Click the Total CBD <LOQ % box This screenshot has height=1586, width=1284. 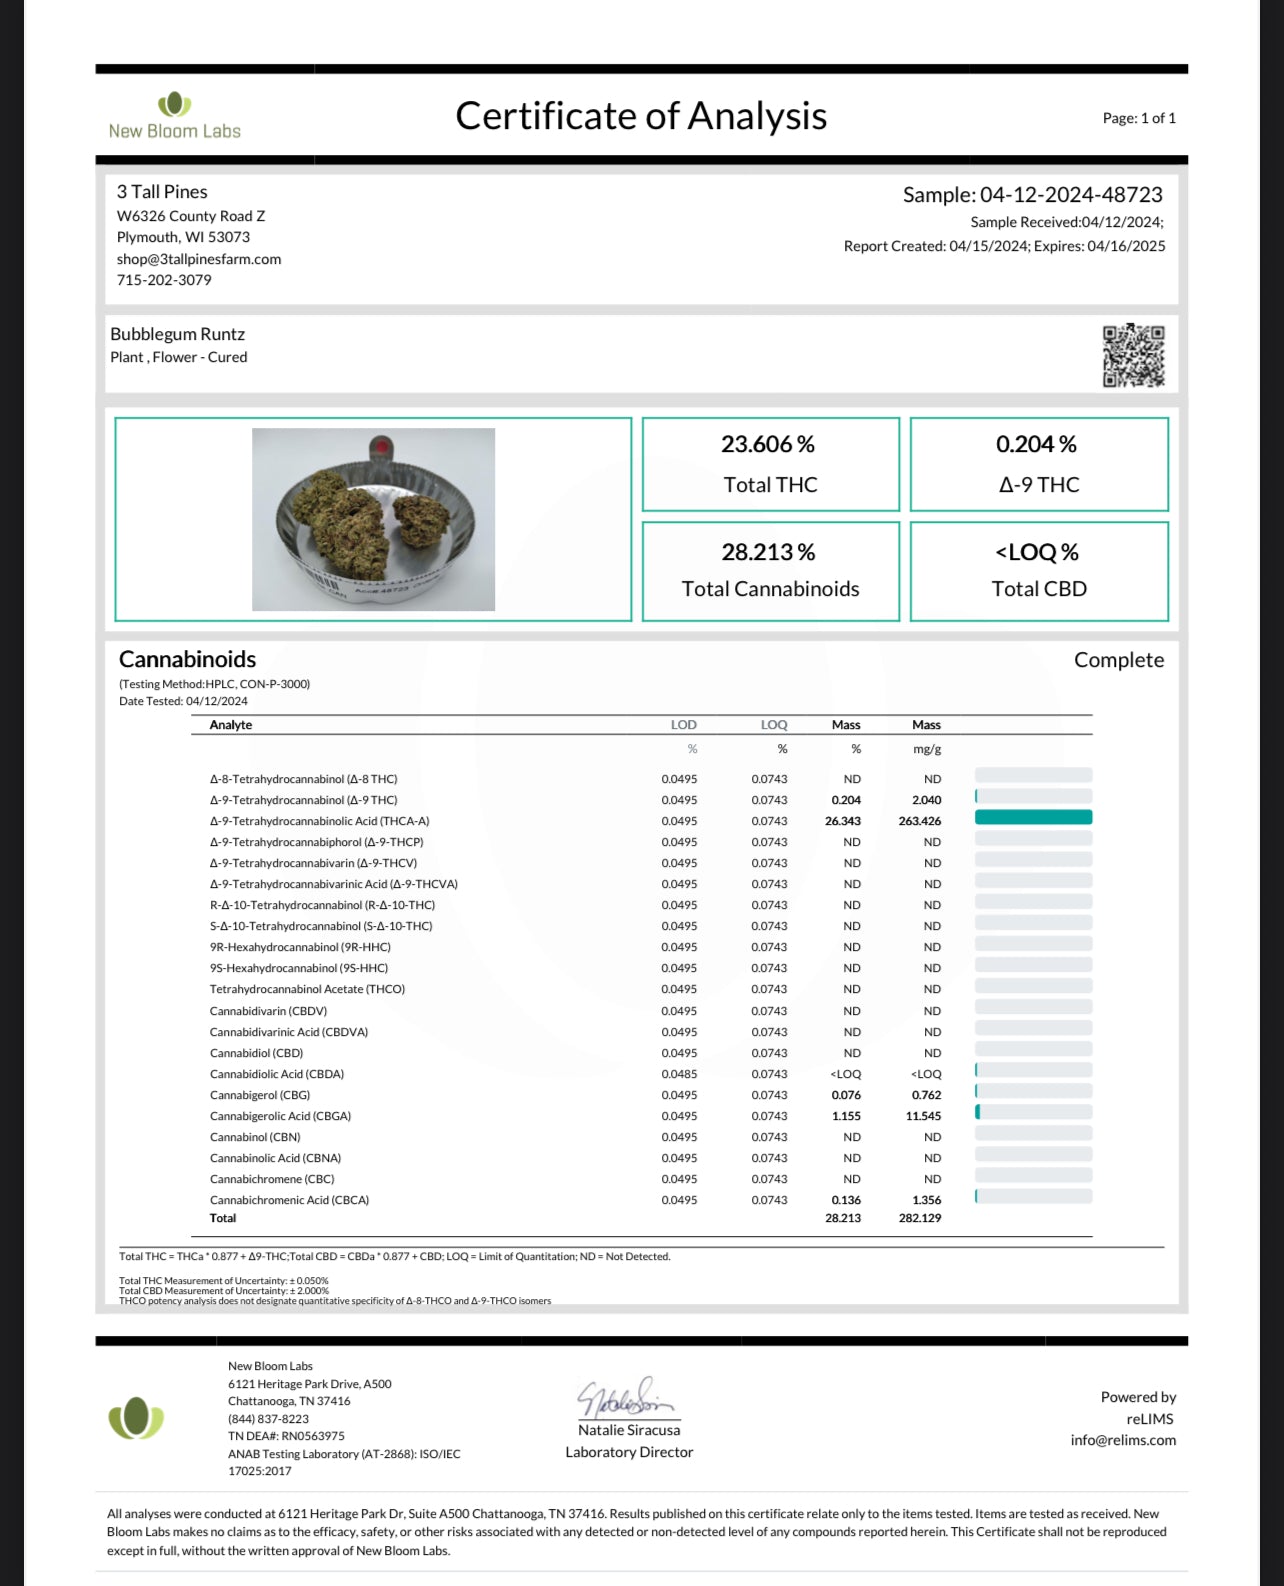(1039, 571)
